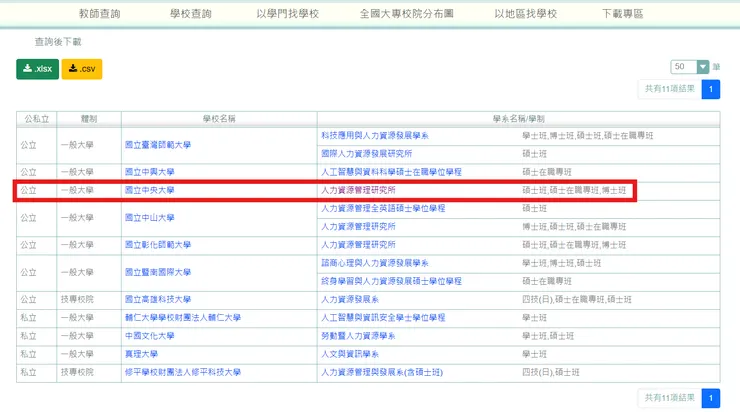Select 學士班,碩士班 text in 中國文化大學 row
Screen dimensions: 740x412
click(548, 336)
